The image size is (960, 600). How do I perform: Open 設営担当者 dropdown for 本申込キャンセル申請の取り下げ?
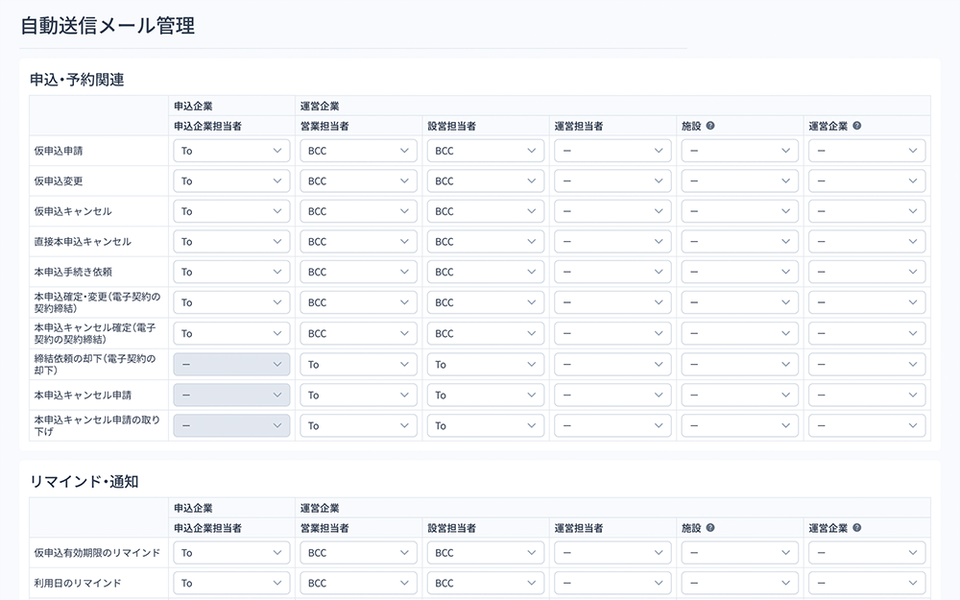pos(486,426)
